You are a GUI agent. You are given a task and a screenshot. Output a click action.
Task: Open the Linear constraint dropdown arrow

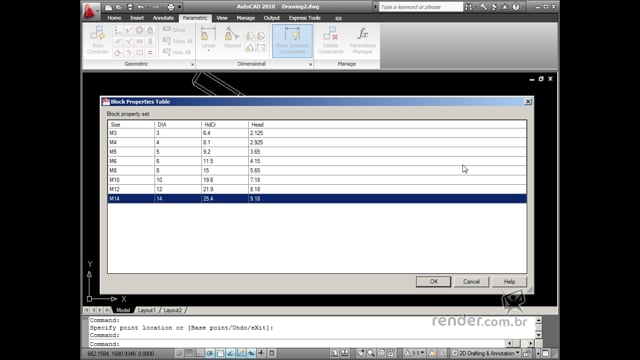point(208,51)
